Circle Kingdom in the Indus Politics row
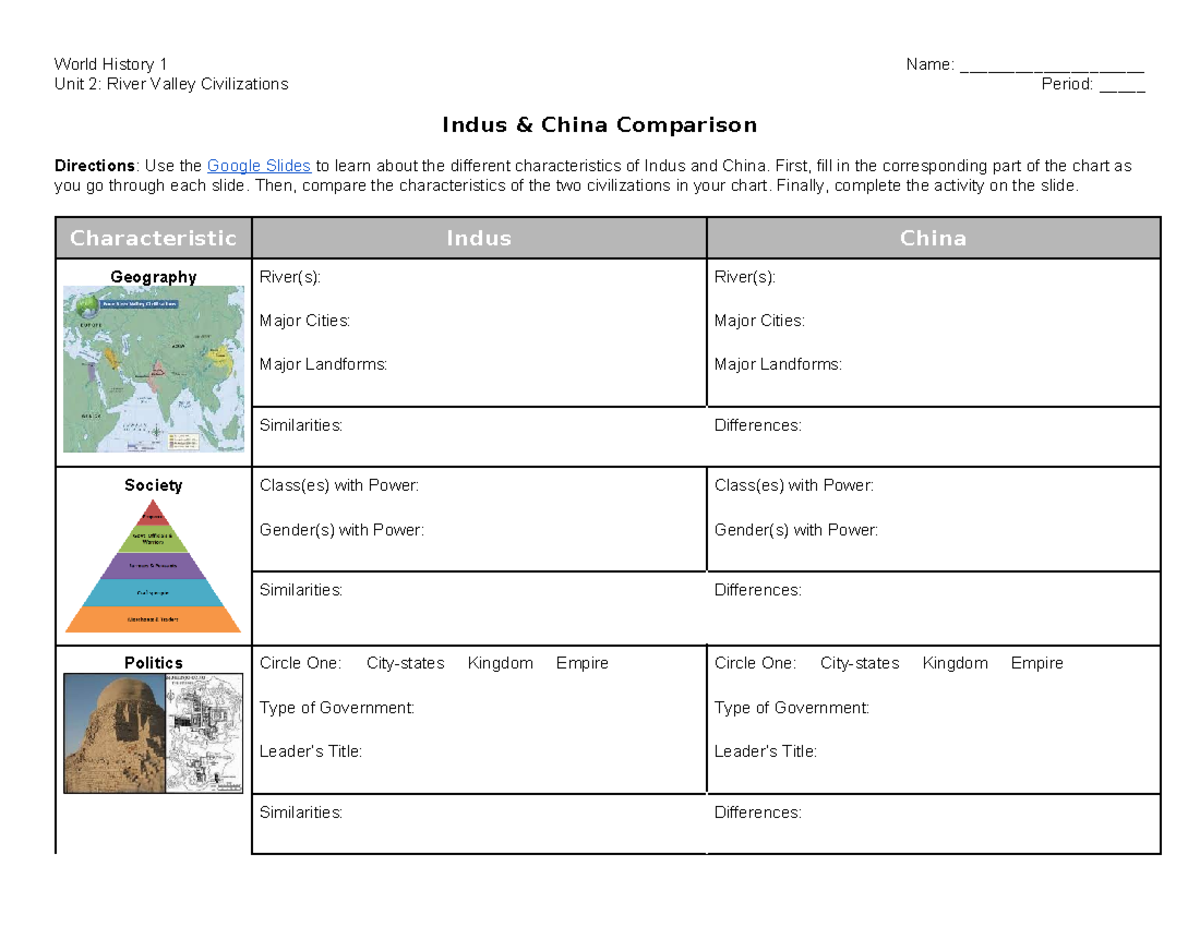The width and height of the screenshot is (1200, 927). 501,663
